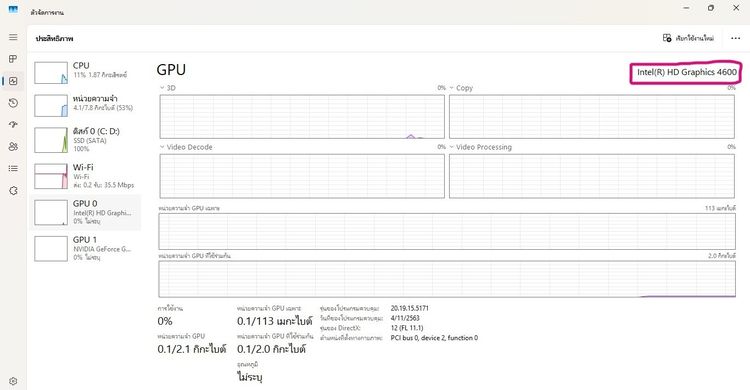Click the 3D engine usage graph
Image resolution: width=750 pixels, height=390 pixels.
pos(302,117)
